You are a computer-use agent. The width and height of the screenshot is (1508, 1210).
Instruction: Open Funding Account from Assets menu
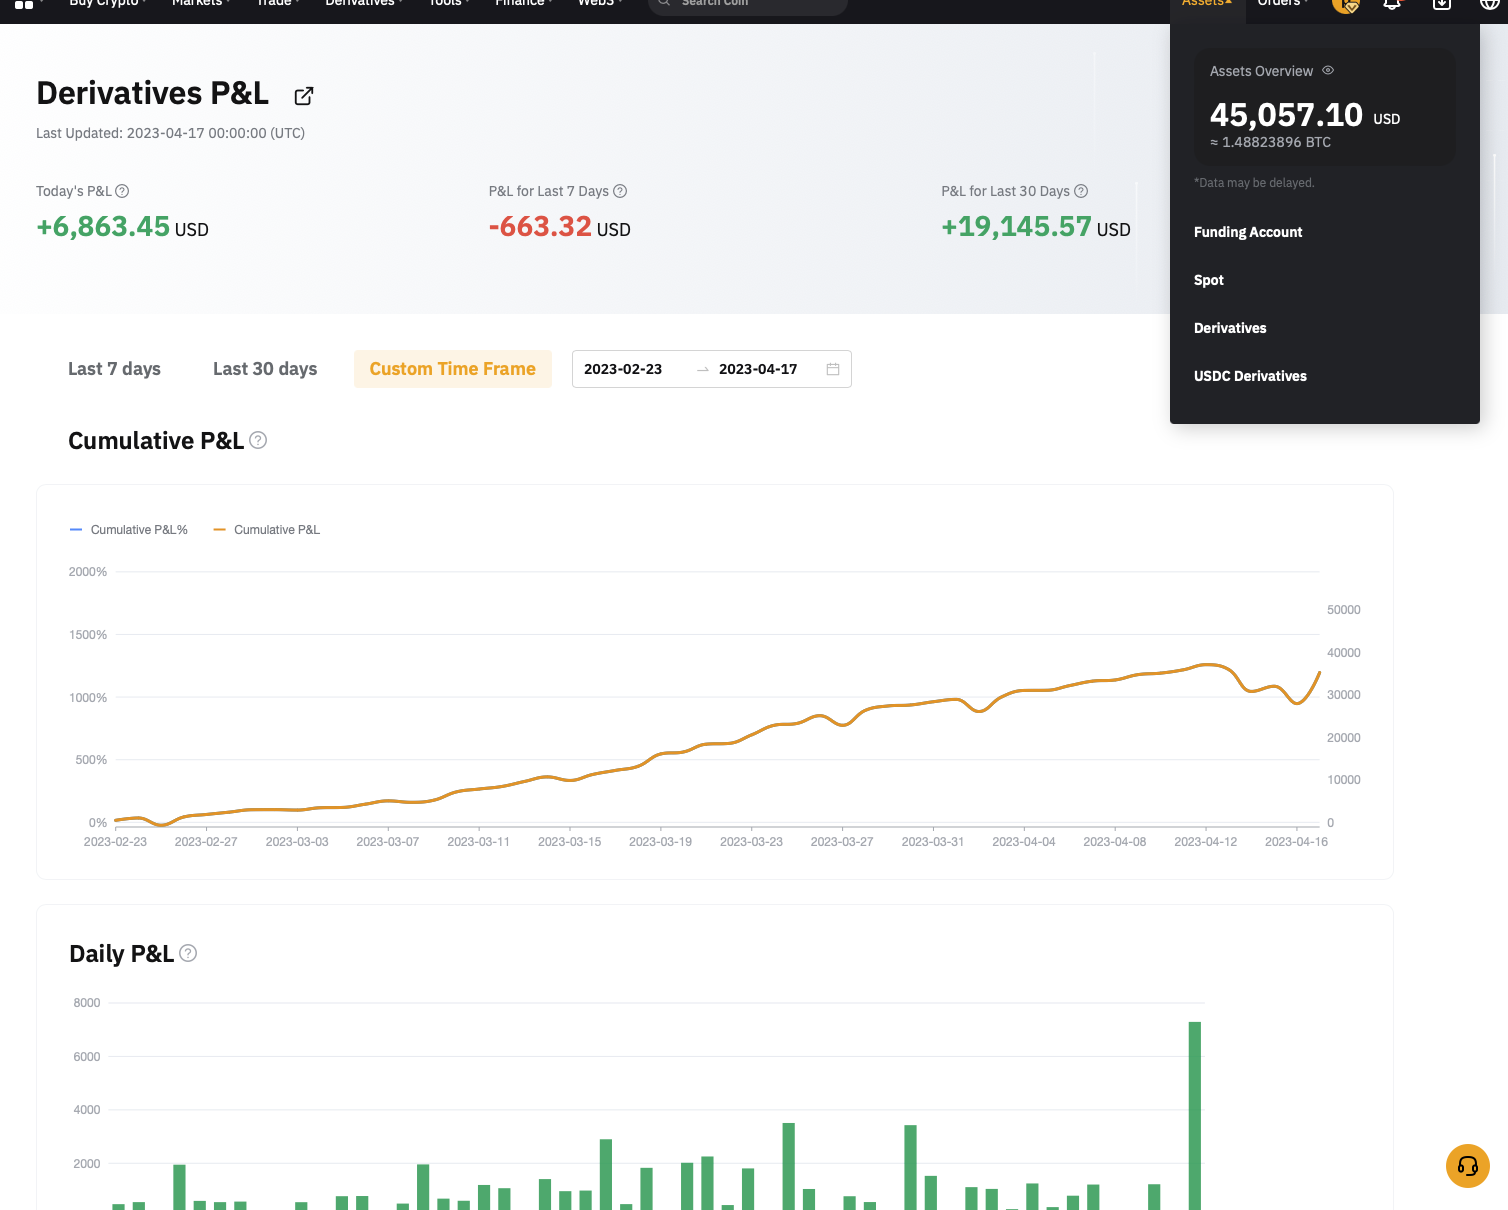[1248, 232]
